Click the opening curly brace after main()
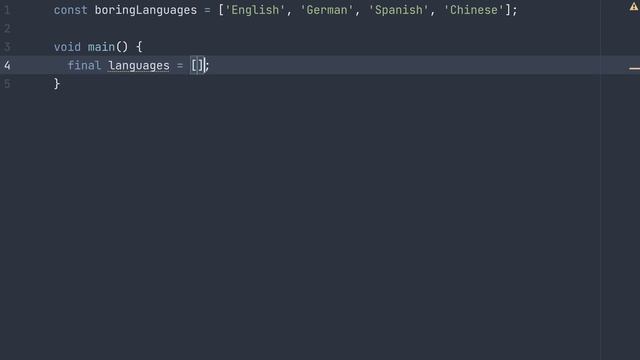 click(x=139, y=47)
